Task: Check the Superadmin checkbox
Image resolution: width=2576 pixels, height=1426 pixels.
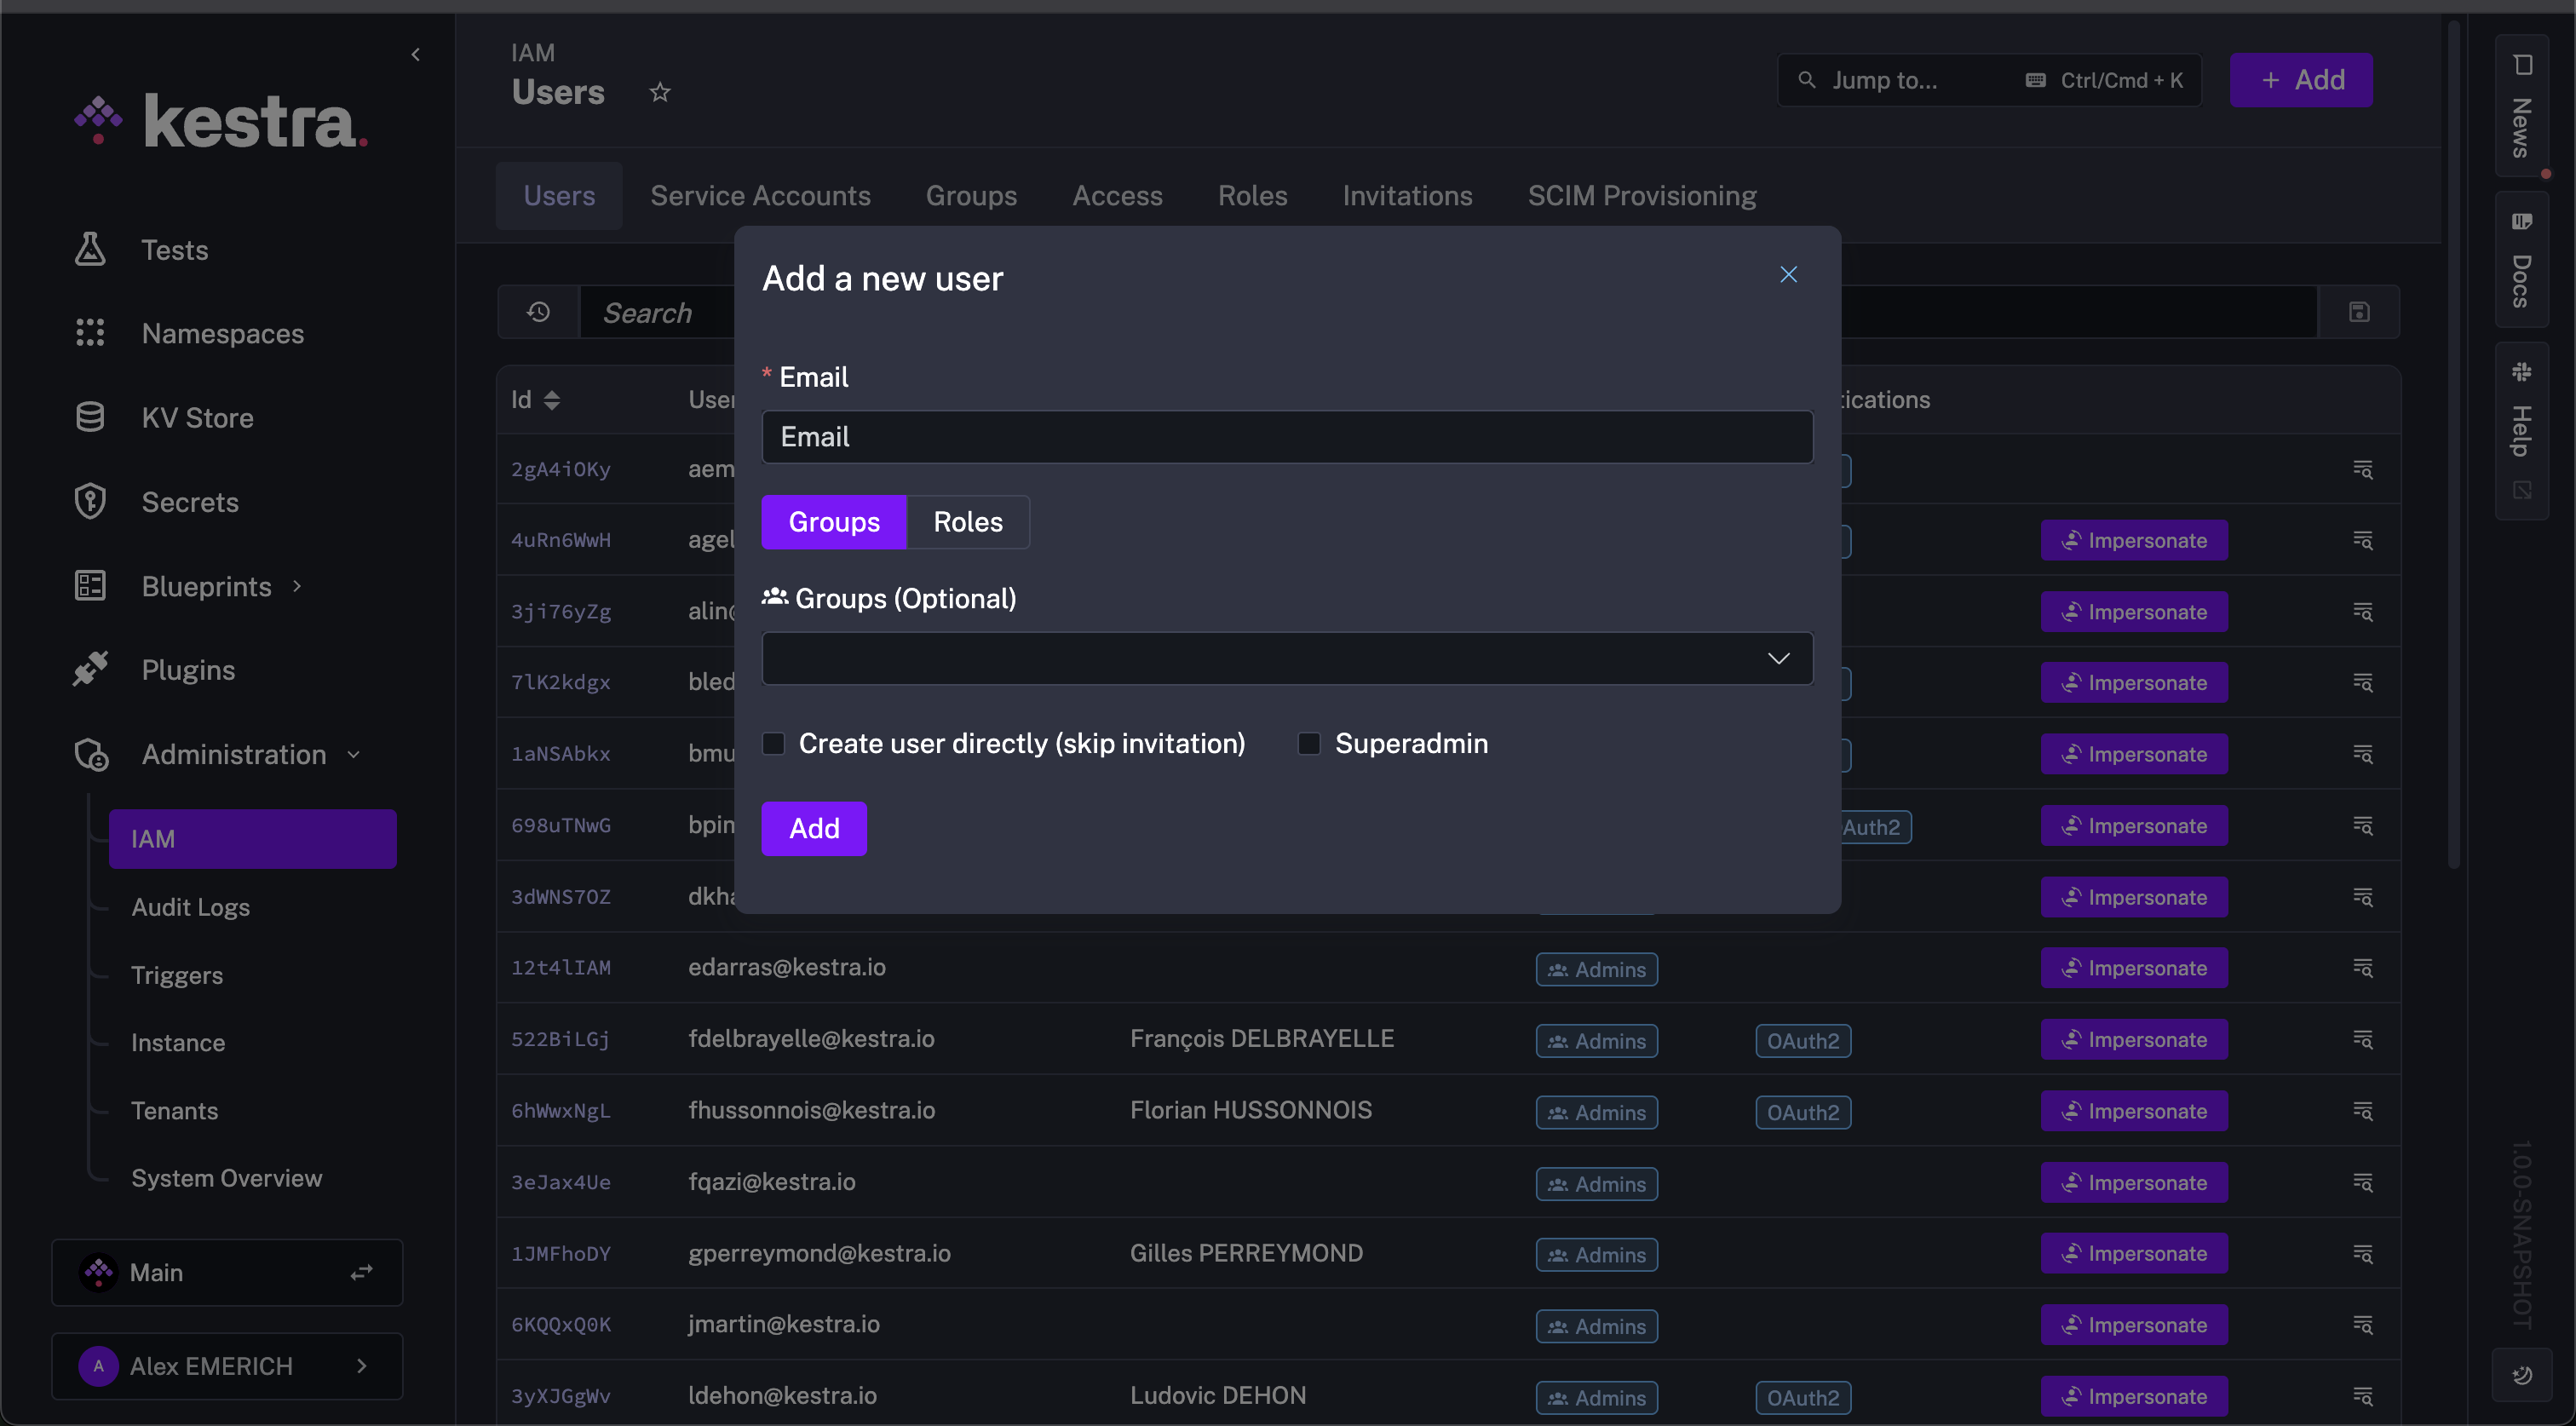Action: (x=1309, y=743)
